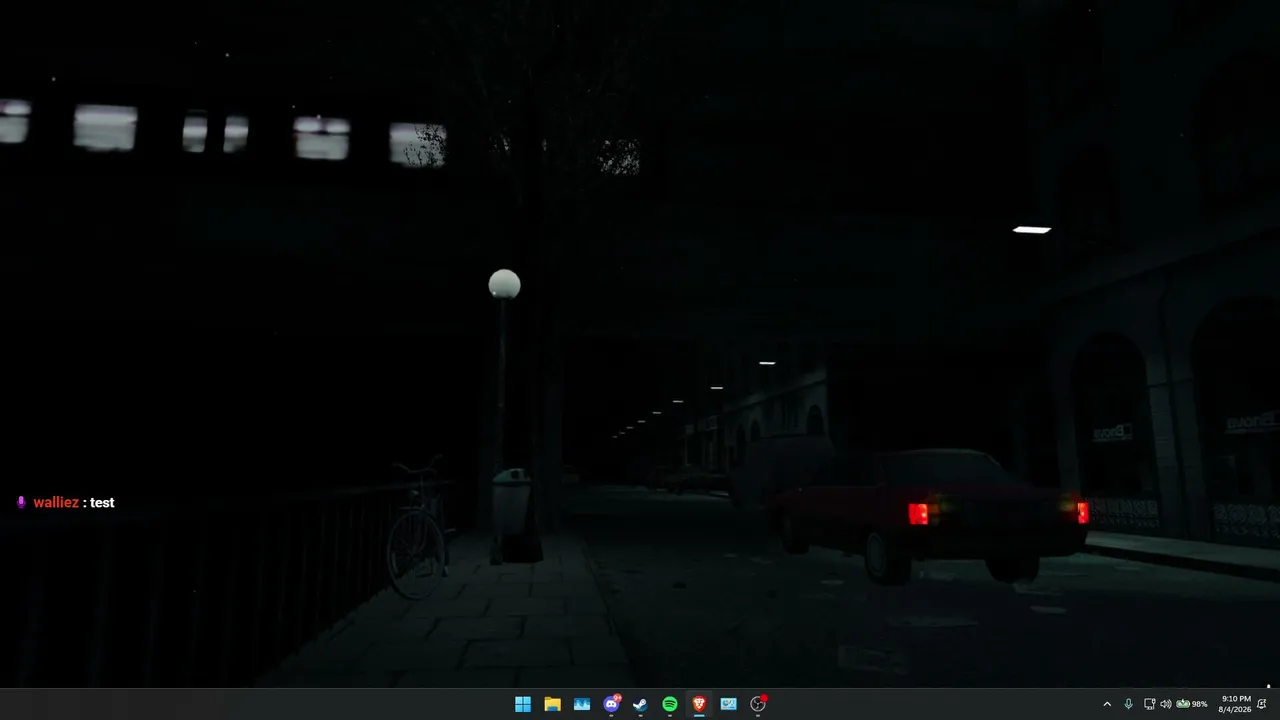Click the username walliez in chat overlay
The image size is (1280, 720).
click(x=56, y=503)
